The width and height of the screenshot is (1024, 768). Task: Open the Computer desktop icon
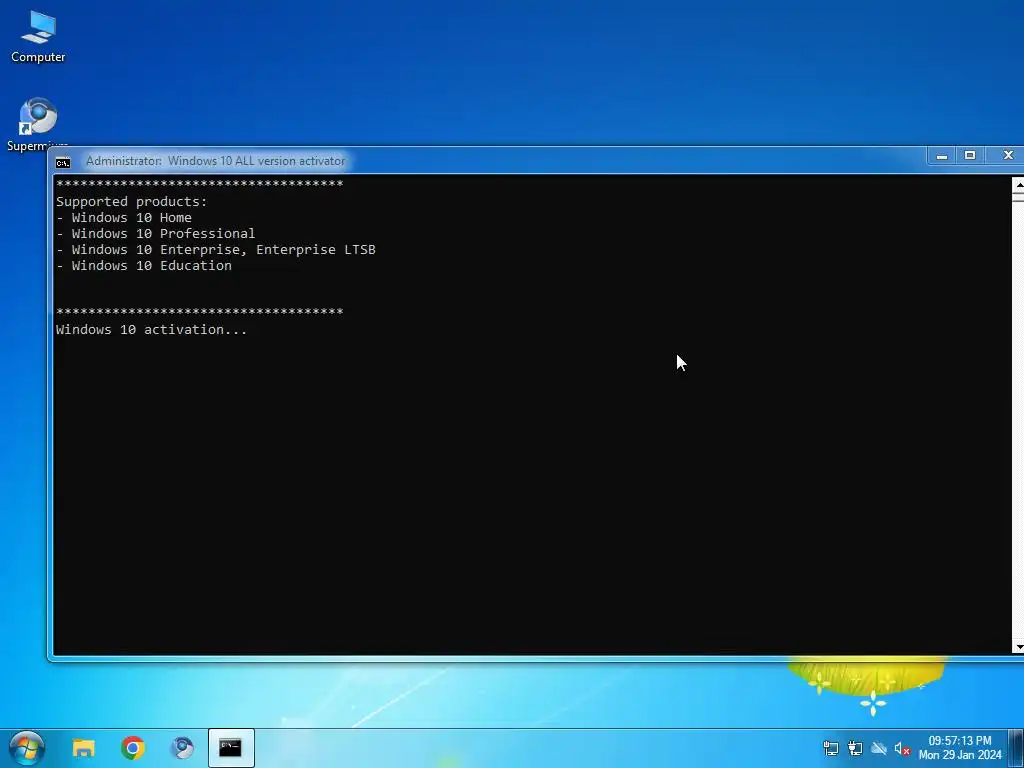click(x=38, y=37)
